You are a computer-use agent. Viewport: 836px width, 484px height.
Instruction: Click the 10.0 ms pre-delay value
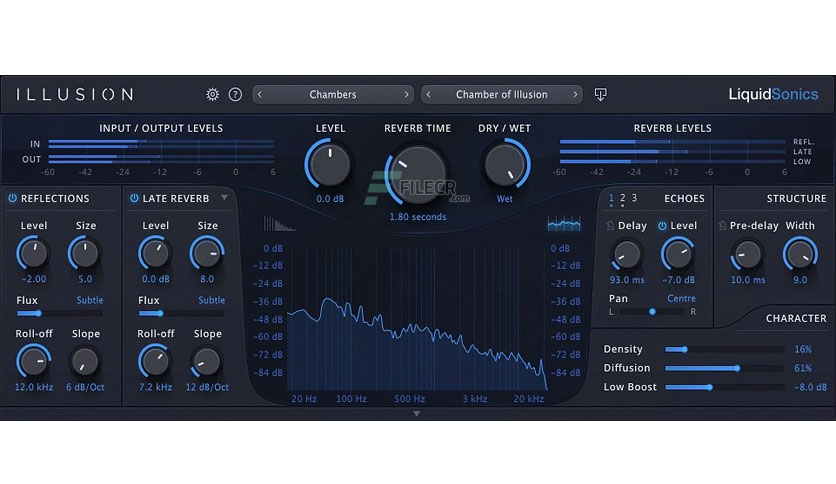(x=748, y=280)
